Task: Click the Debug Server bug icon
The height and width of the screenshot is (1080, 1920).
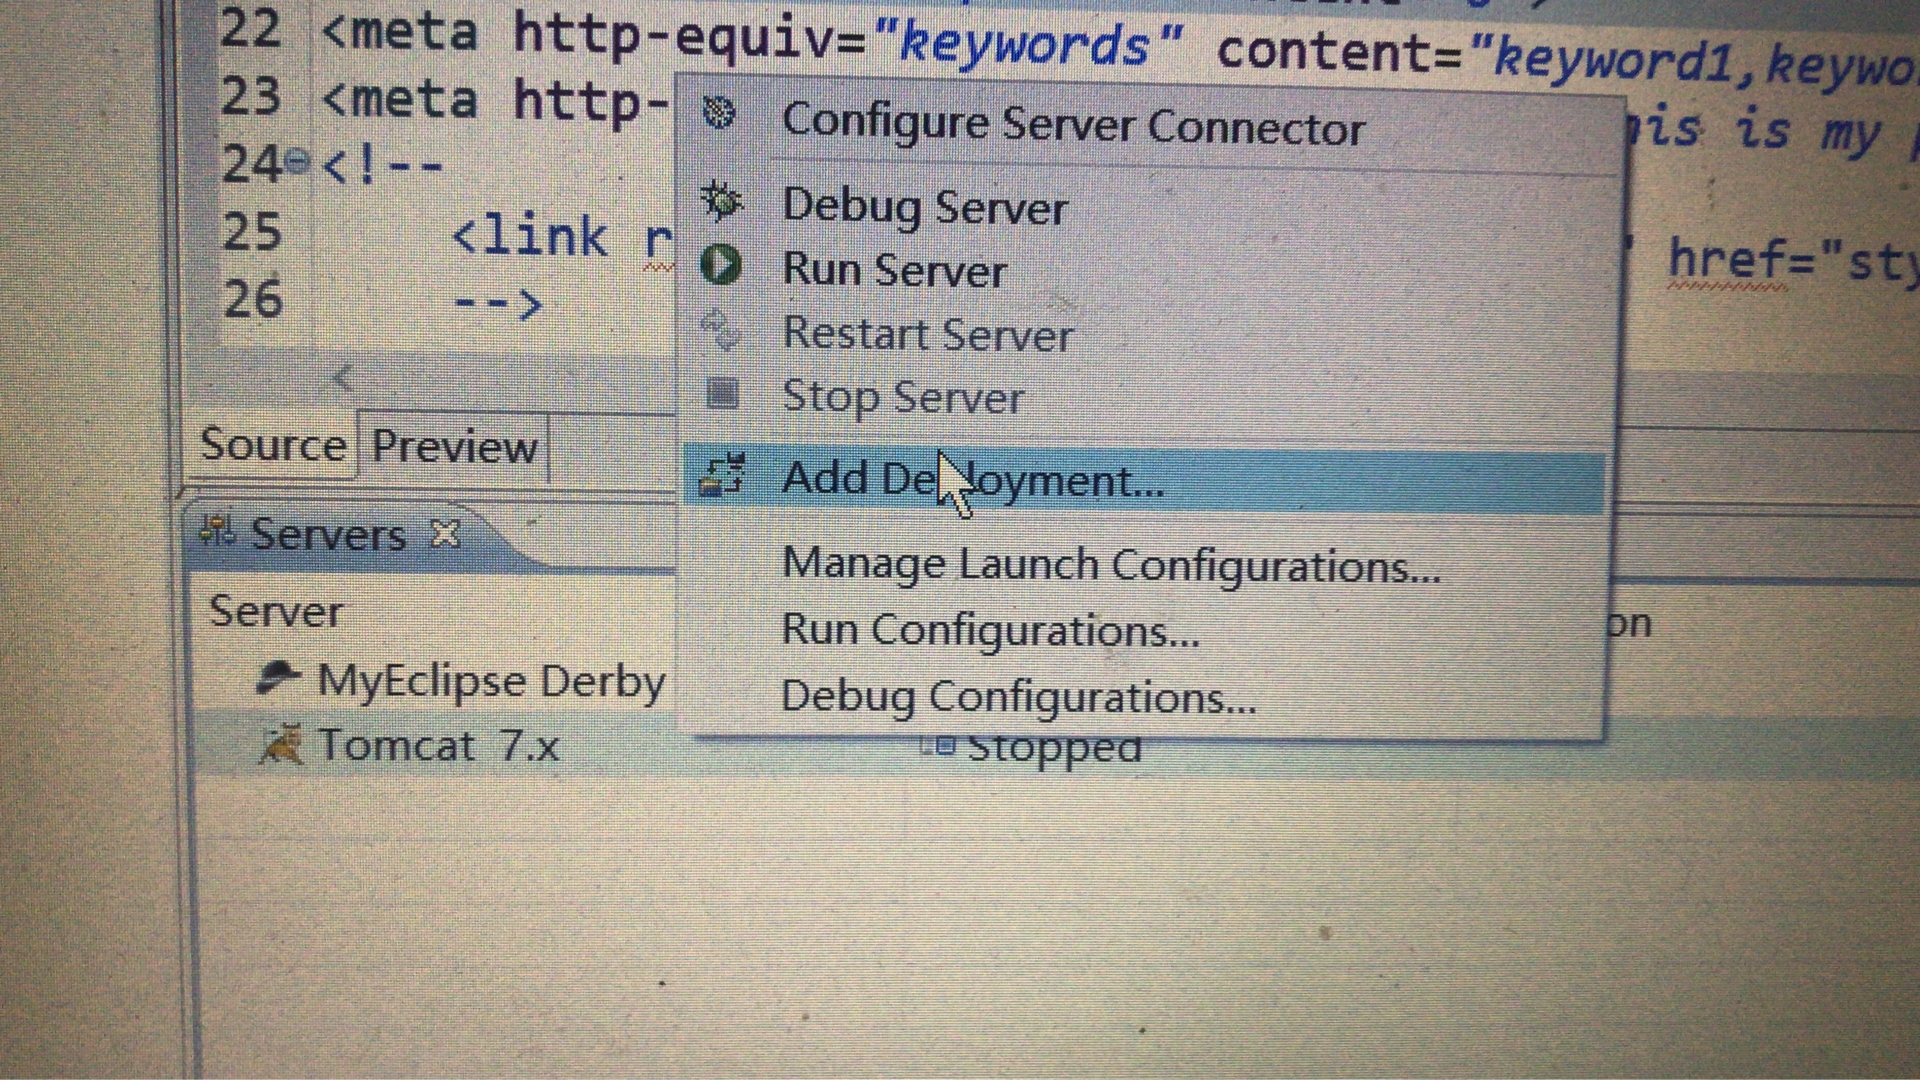Action: coord(720,201)
